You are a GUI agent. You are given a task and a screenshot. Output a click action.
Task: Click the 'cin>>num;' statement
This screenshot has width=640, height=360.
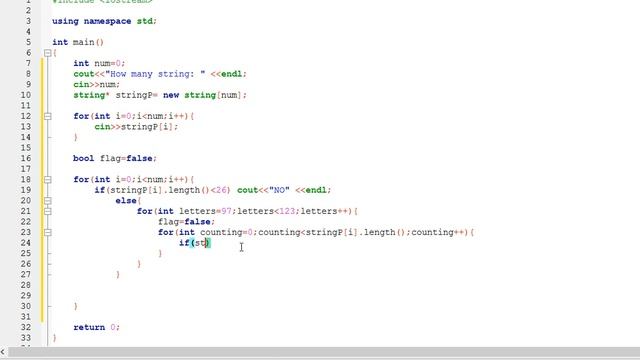[97, 84]
